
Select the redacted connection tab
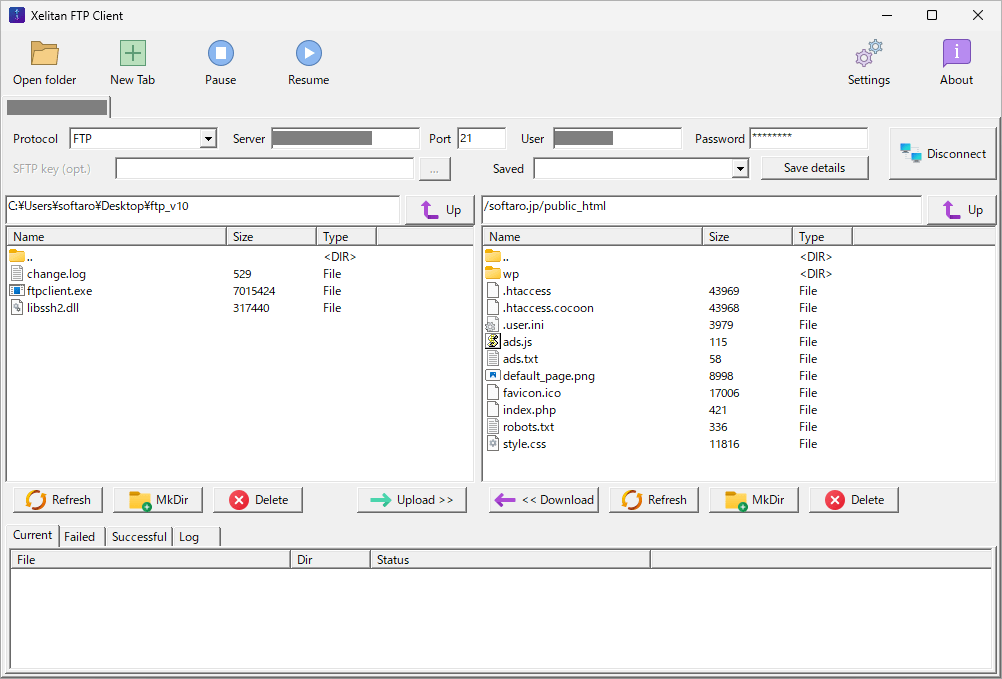pyautogui.click(x=57, y=107)
